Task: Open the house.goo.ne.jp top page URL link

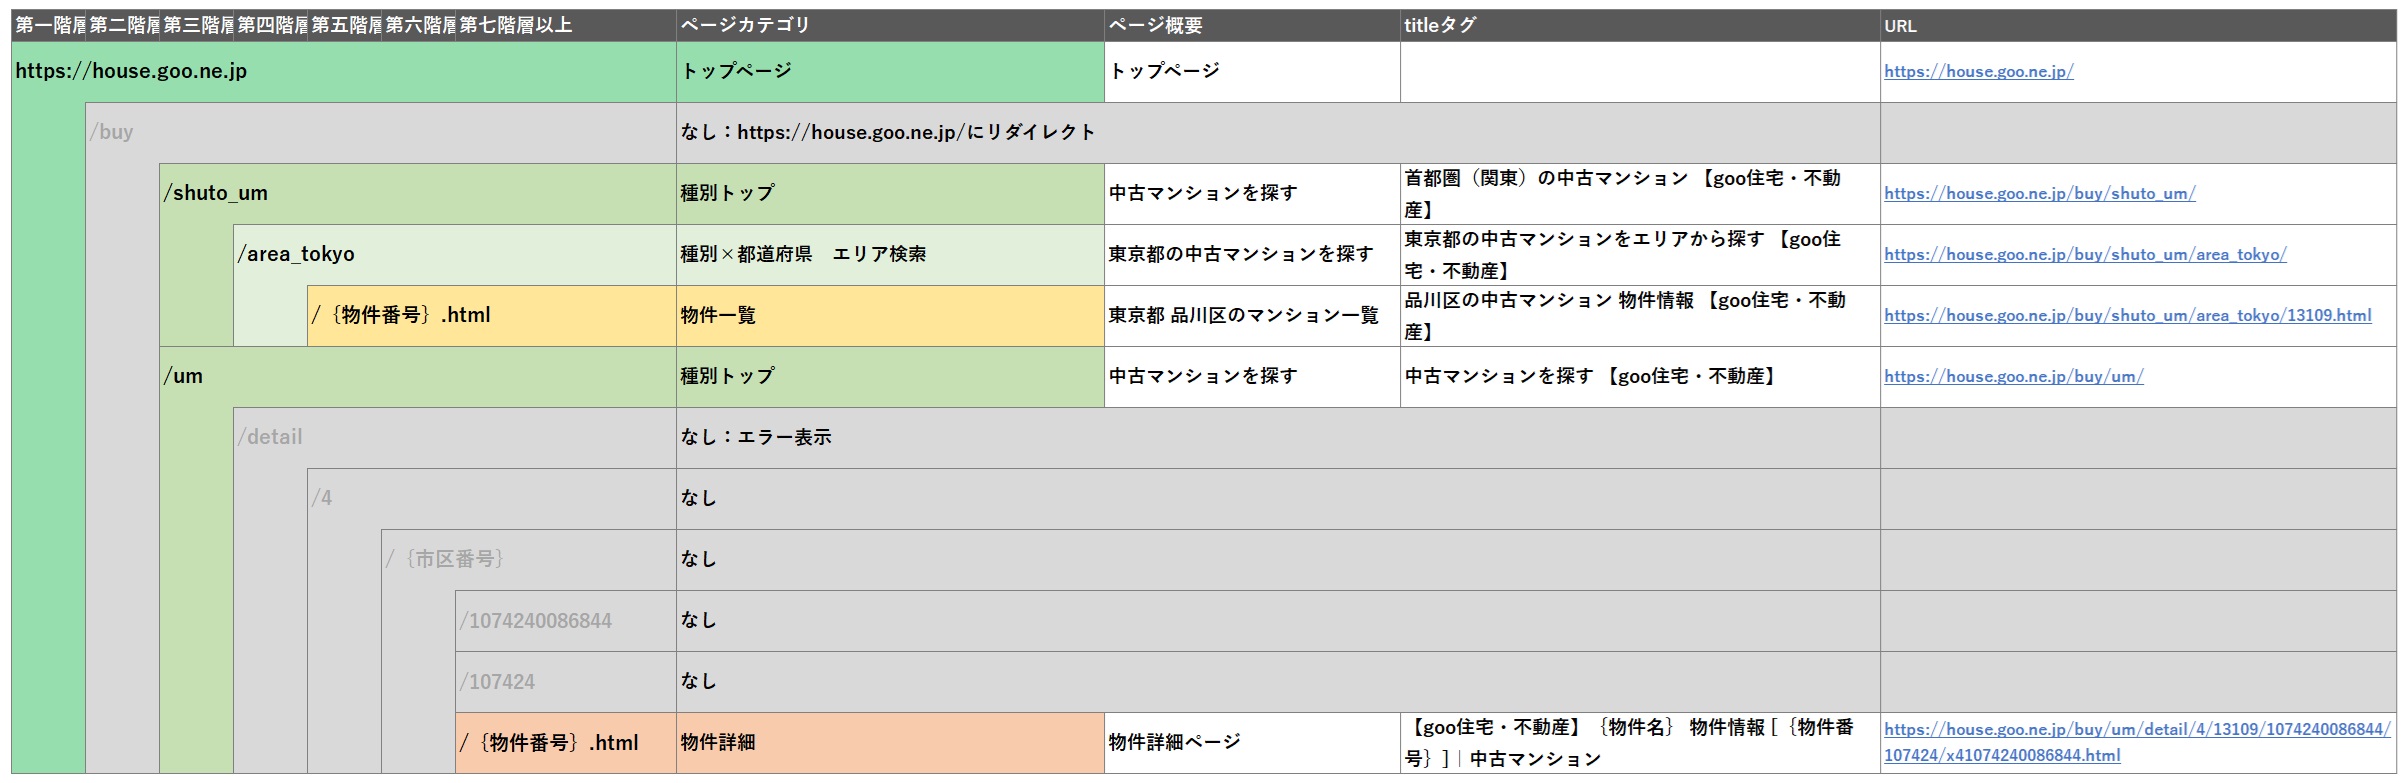Action: click(1978, 71)
